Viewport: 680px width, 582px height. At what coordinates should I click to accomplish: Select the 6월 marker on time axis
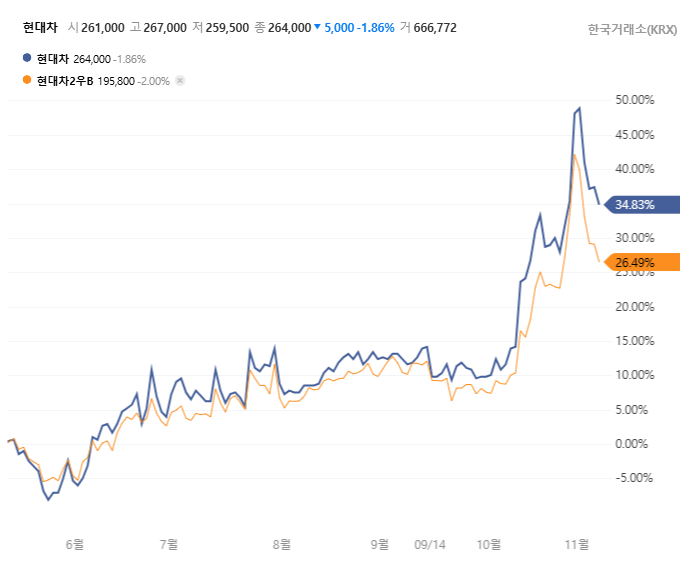(x=74, y=545)
